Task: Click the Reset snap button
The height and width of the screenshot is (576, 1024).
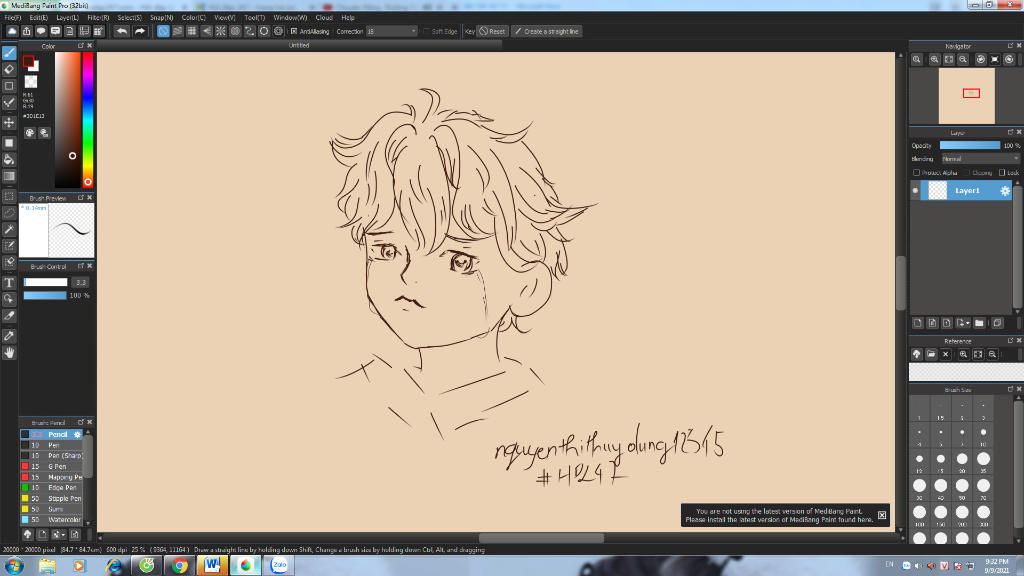Action: click(x=492, y=31)
